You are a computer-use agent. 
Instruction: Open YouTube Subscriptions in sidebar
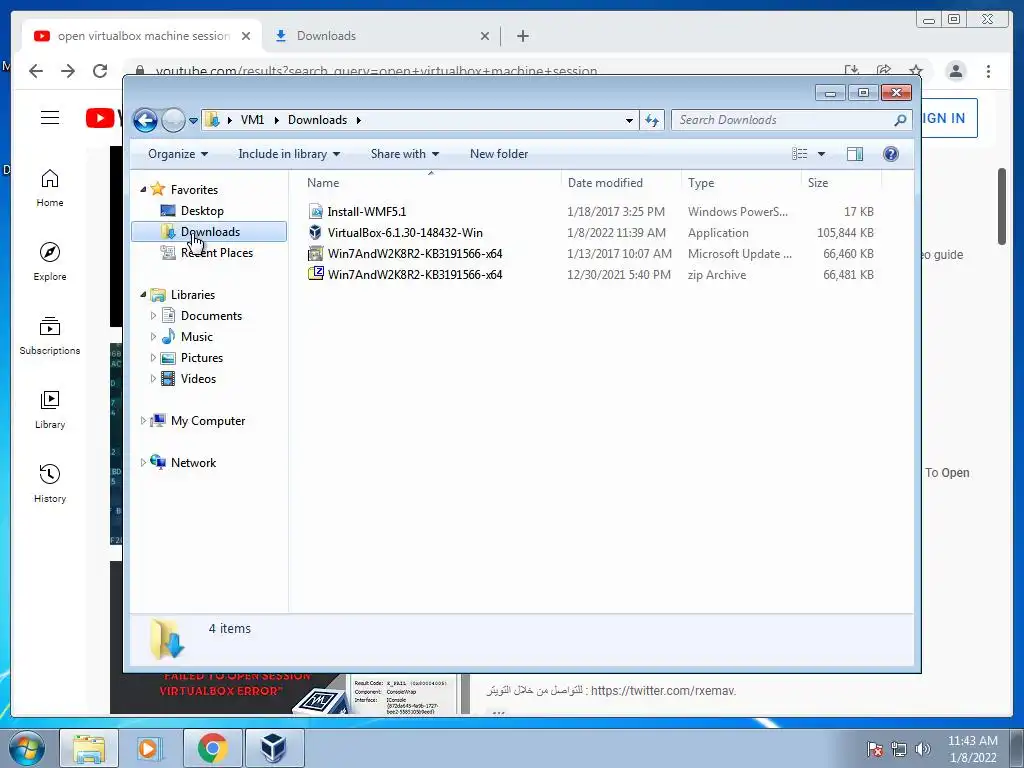tap(50, 336)
